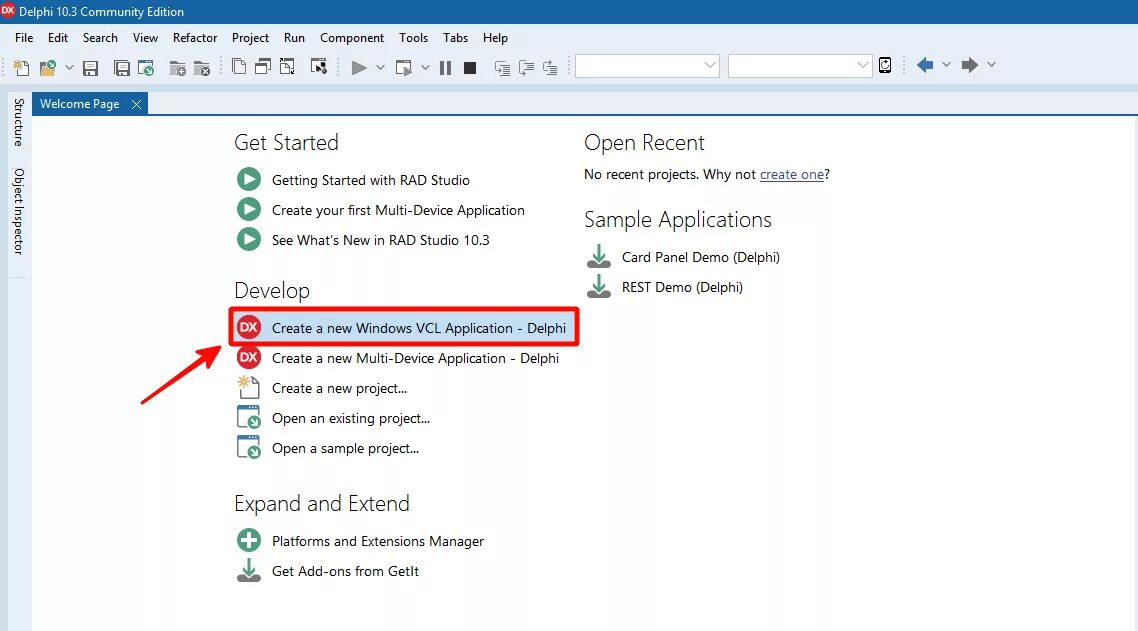
Task: Open the Project menu
Action: tap(250, 38)
